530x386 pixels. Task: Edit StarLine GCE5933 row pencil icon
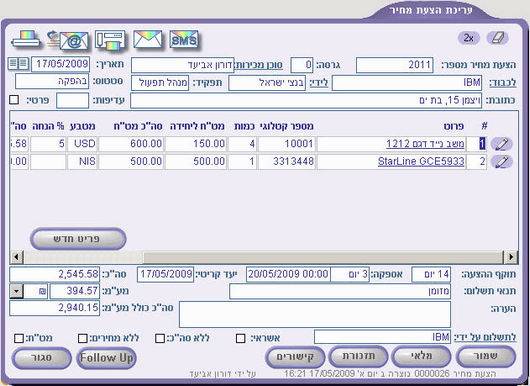(502, 162)
